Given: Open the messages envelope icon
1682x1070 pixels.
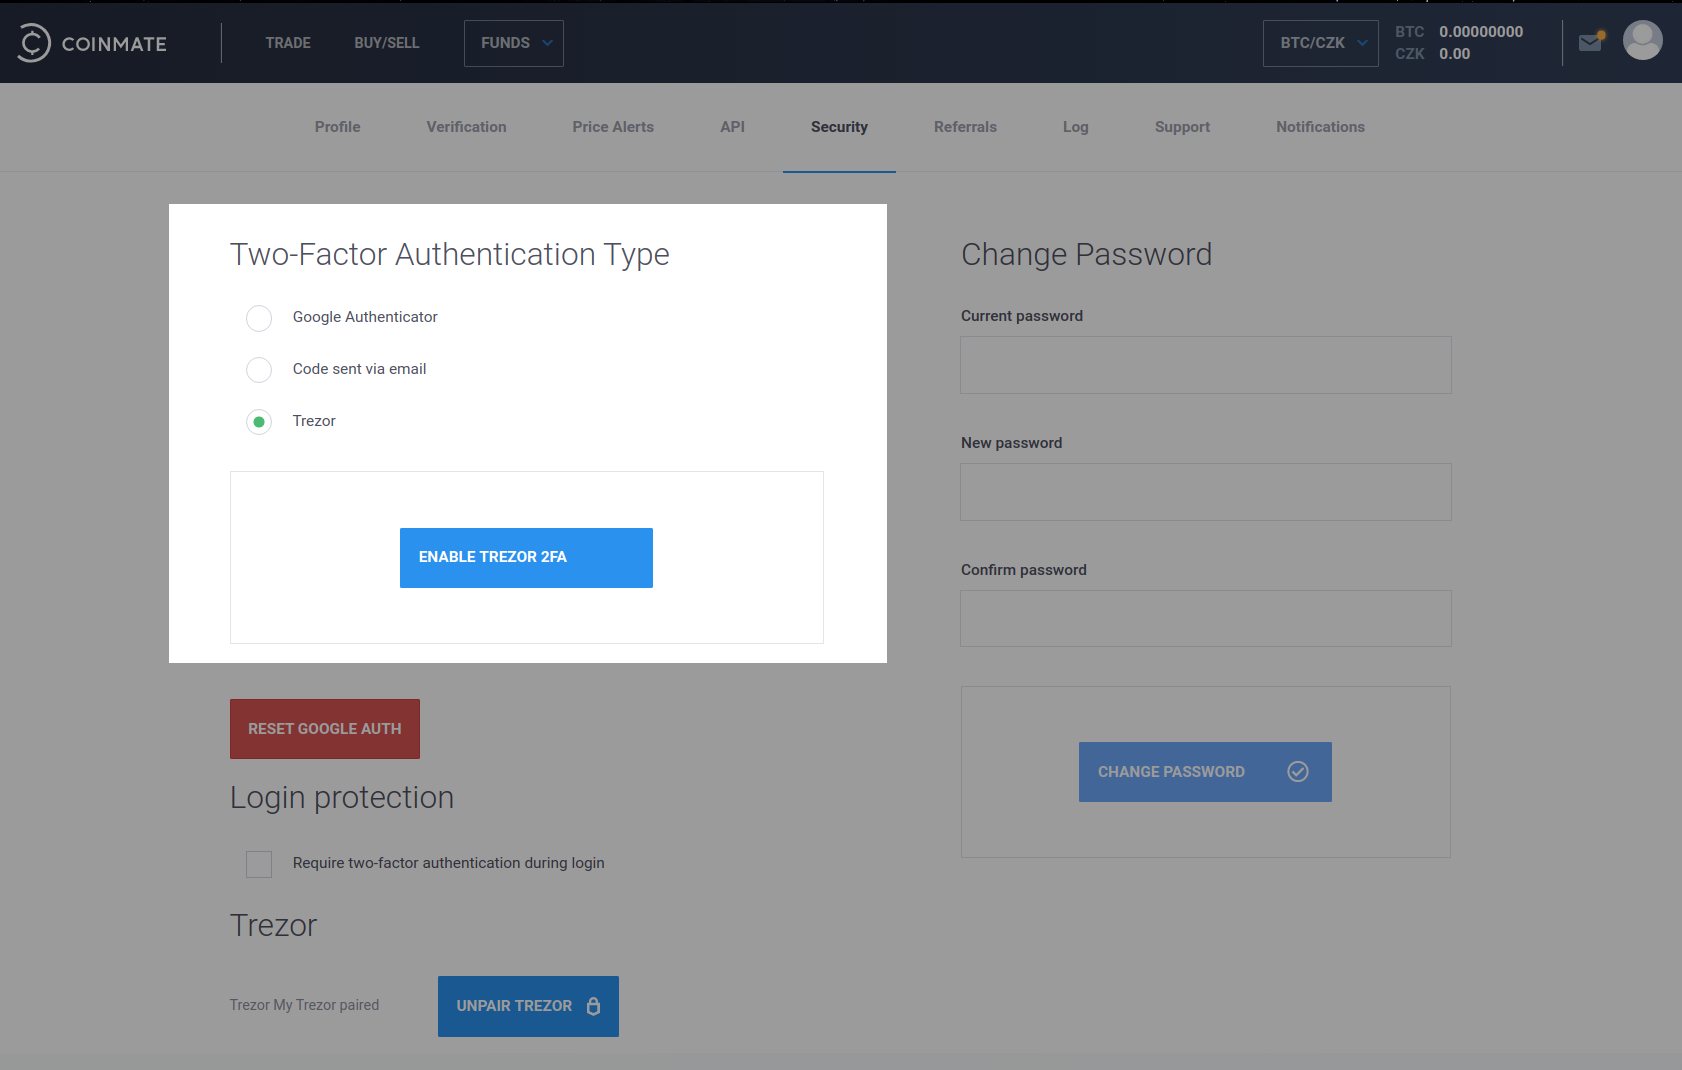Looking at the screenshot, I should [1591, 42].
